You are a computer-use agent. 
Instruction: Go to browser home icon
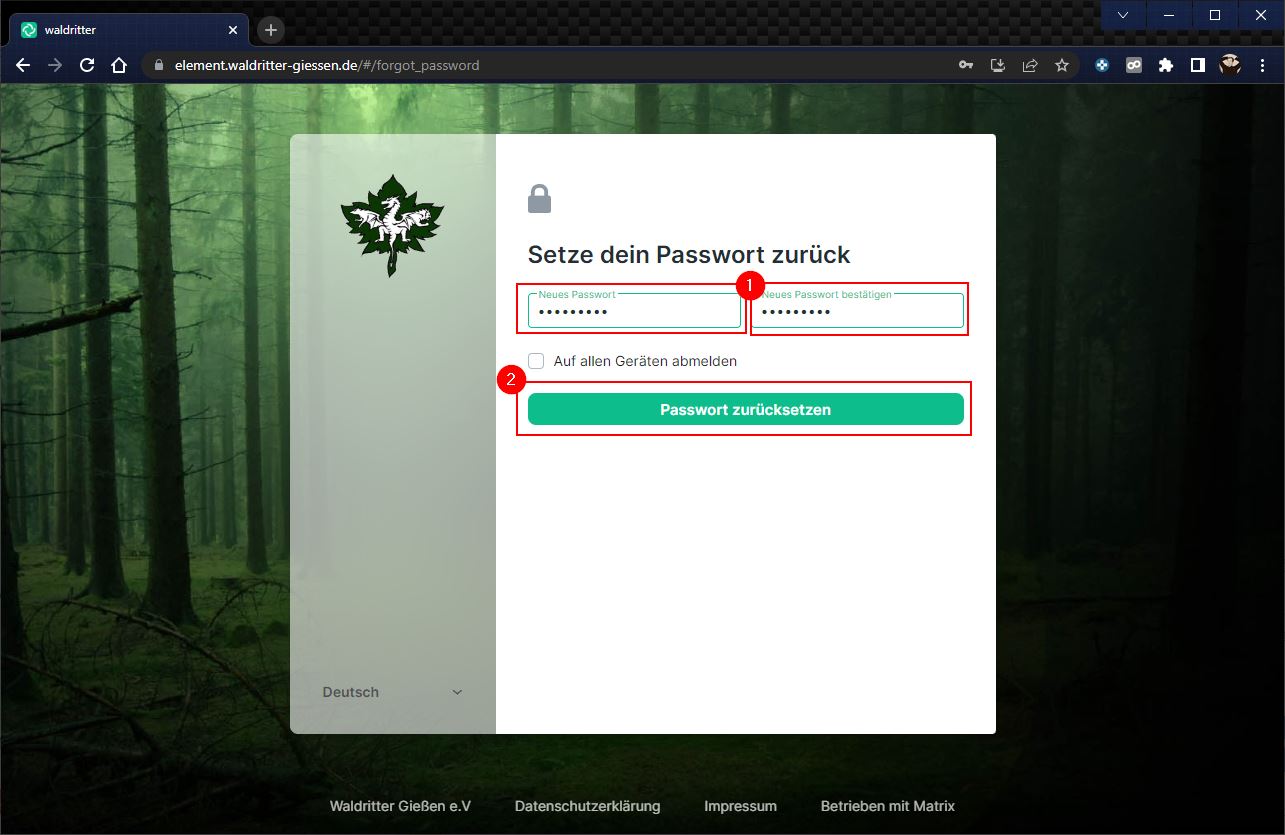pos(119,65)
